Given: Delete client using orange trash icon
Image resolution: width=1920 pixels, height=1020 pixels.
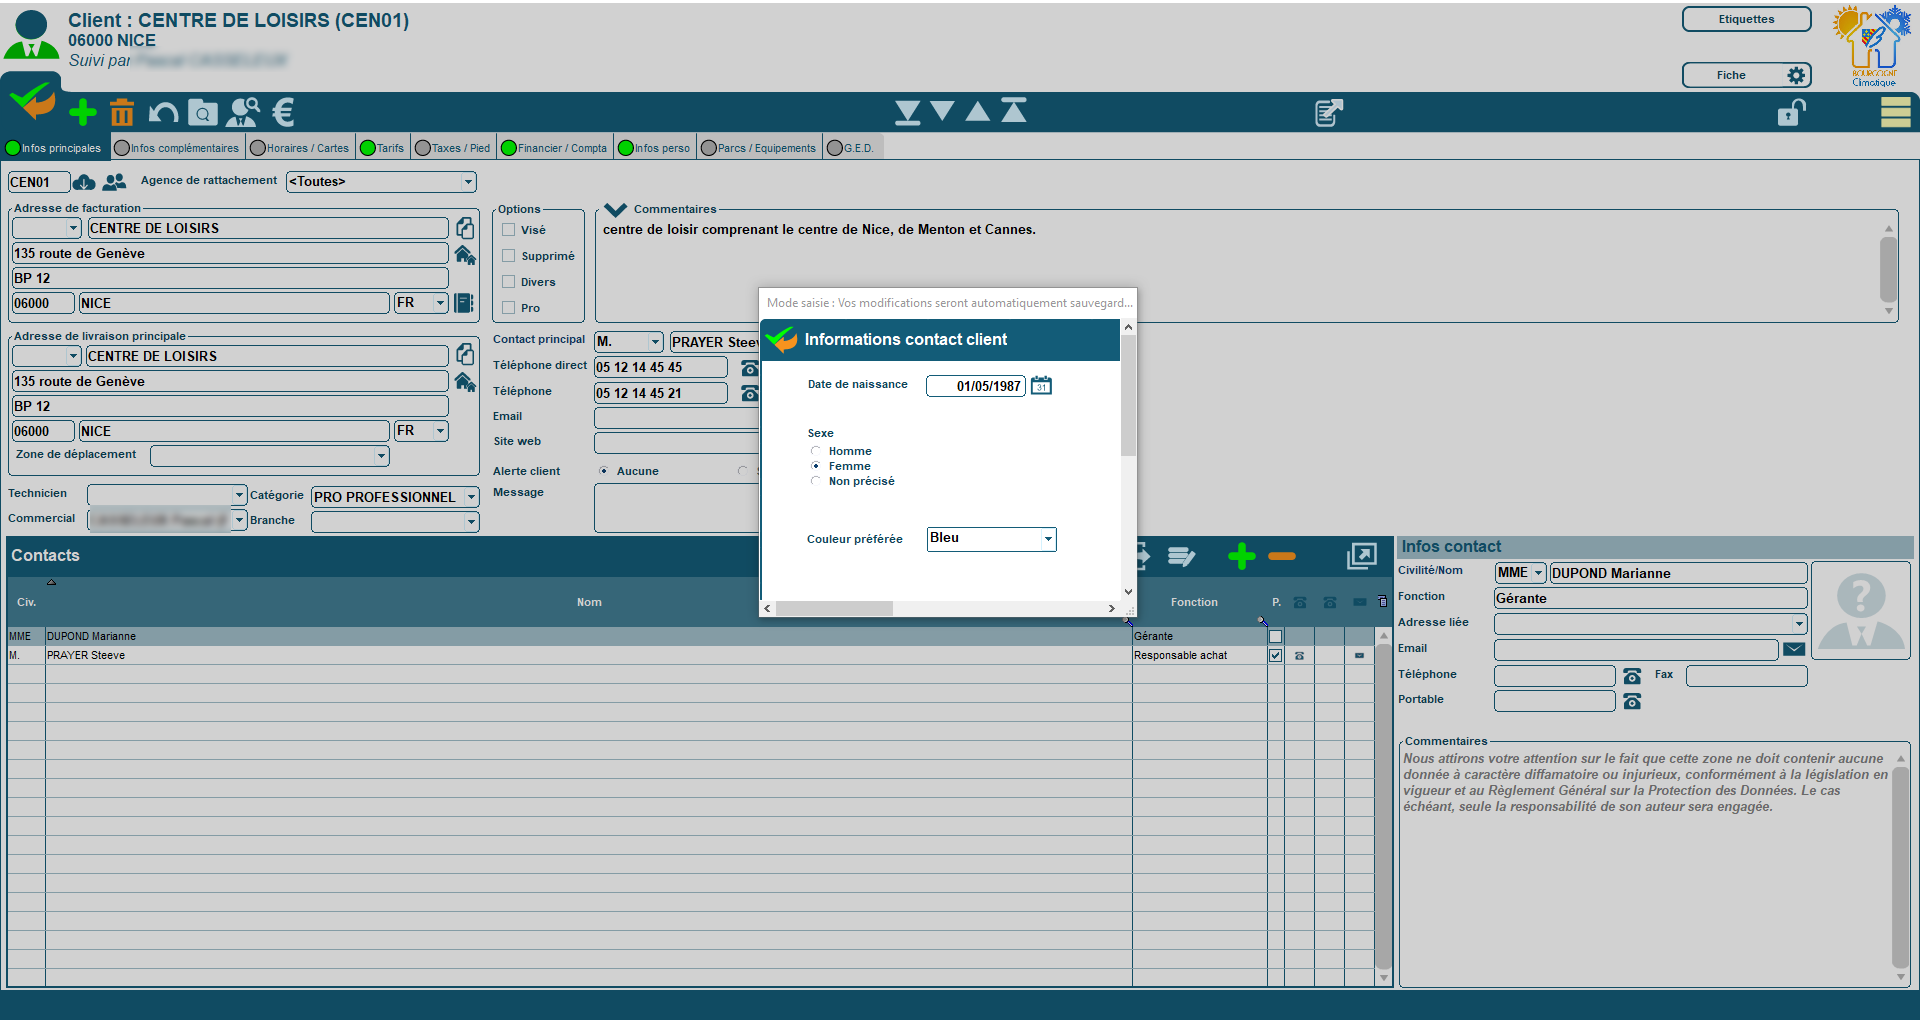Looking at the screenshot, I should [122, 112].
